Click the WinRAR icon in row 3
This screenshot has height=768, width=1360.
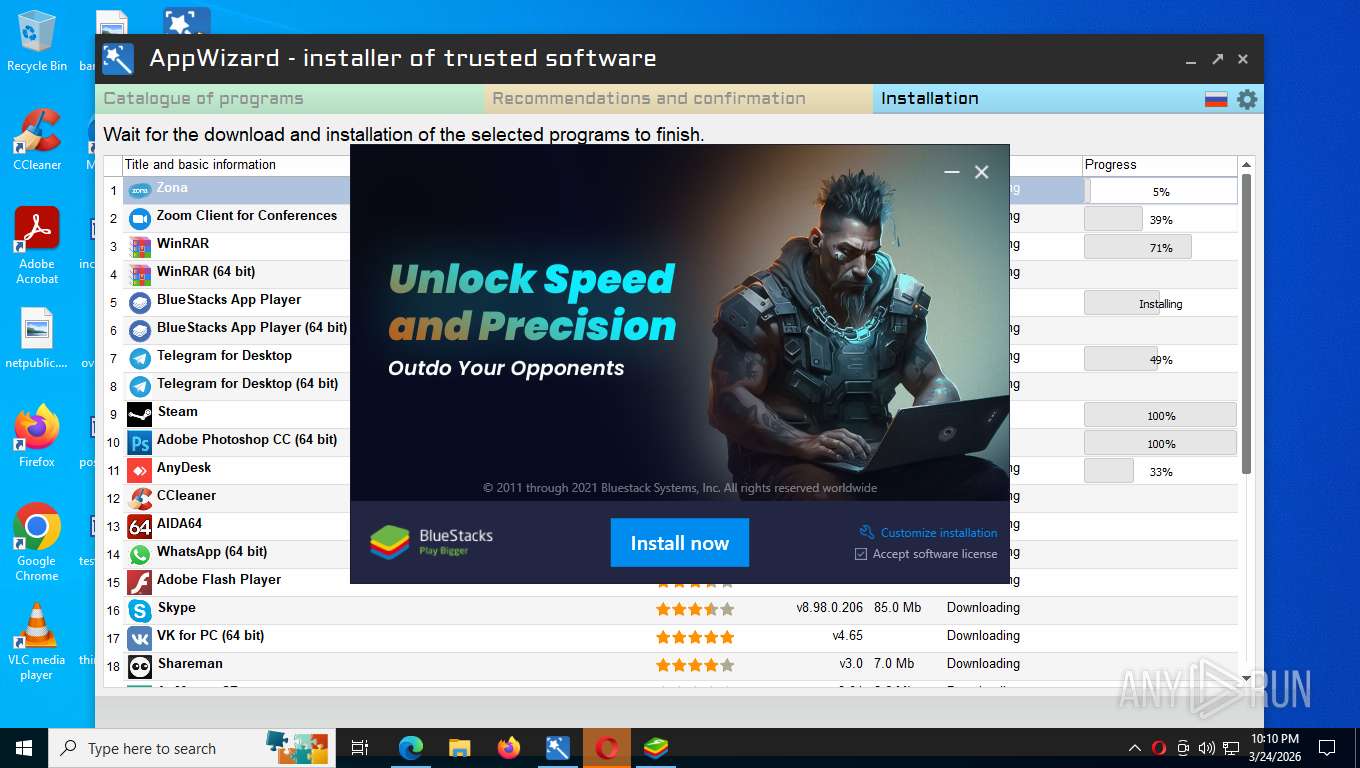coord(139,246)
